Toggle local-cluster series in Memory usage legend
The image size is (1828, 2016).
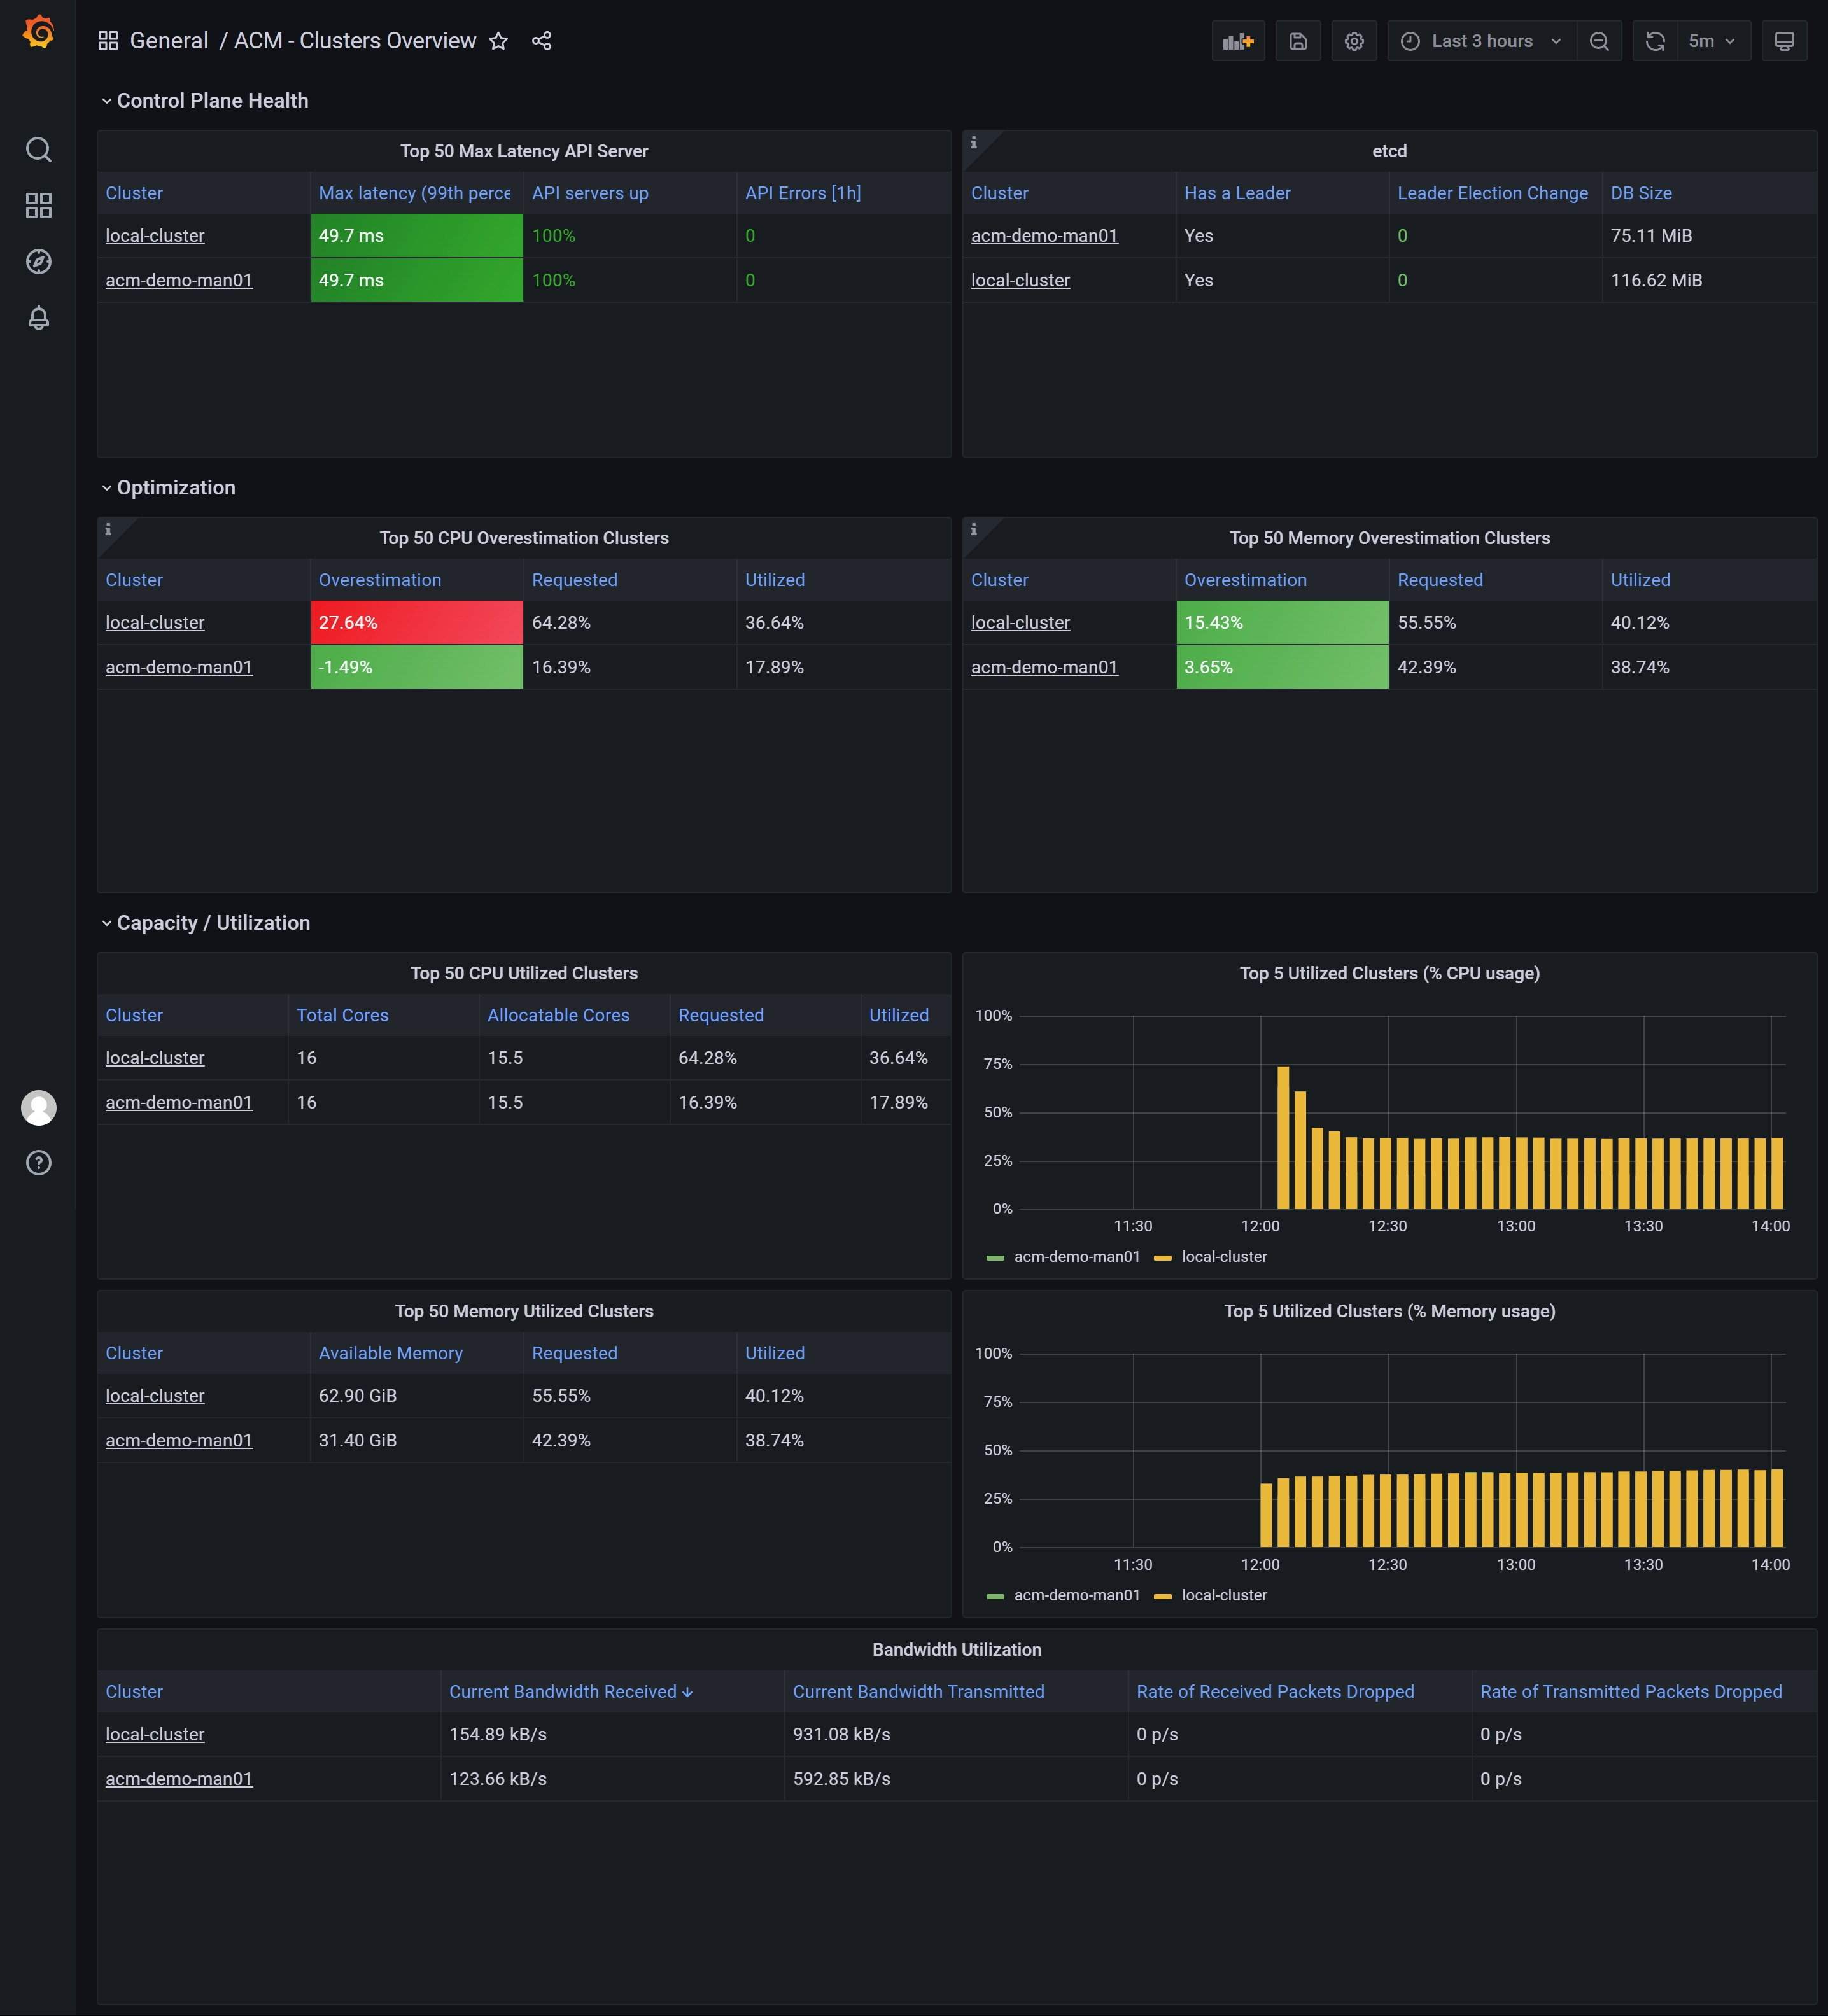[1223, 1595]
